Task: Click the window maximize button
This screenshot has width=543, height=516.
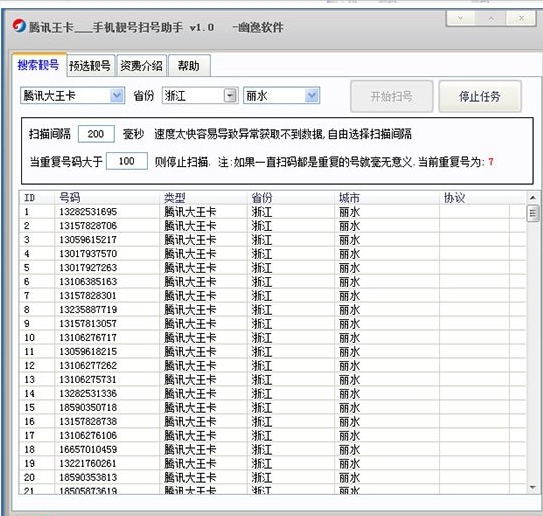Action: click(491, 18)
